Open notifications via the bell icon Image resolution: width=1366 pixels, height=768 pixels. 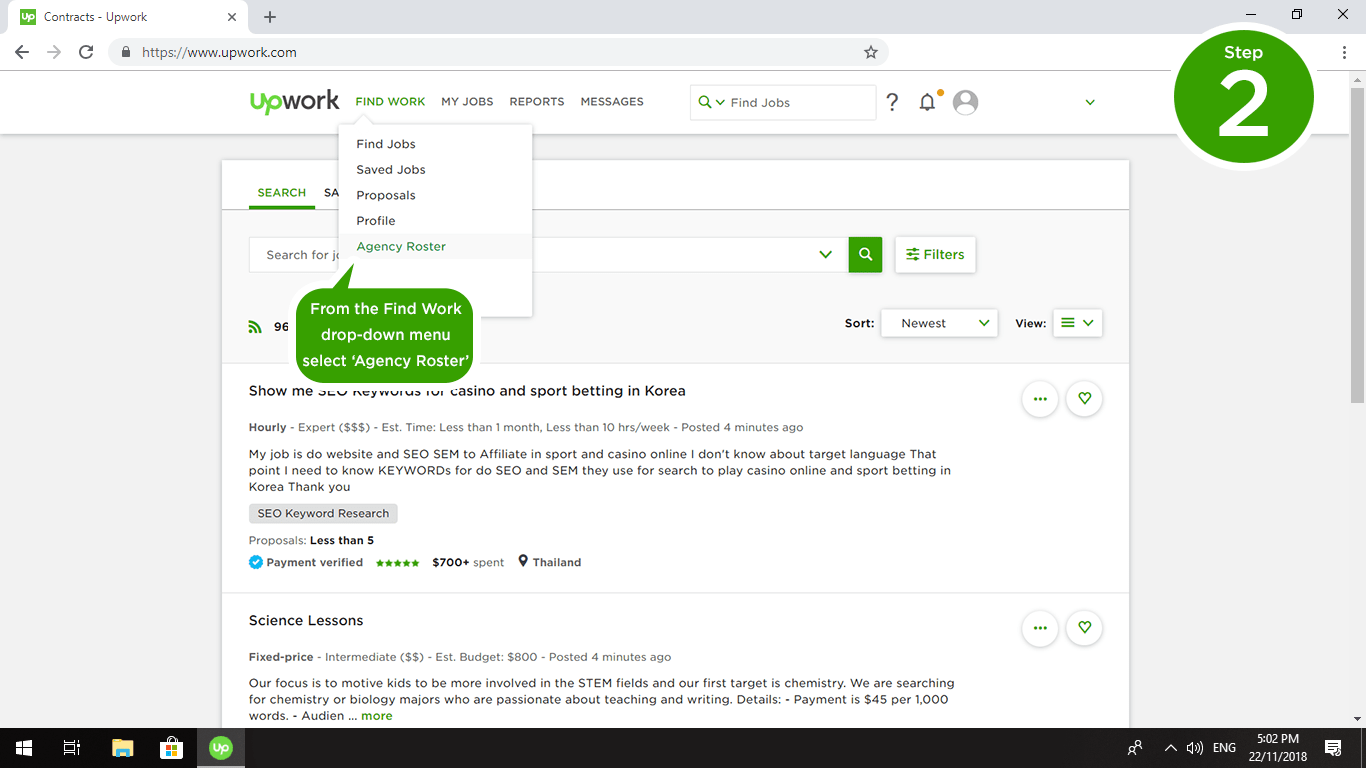[927, 101]
